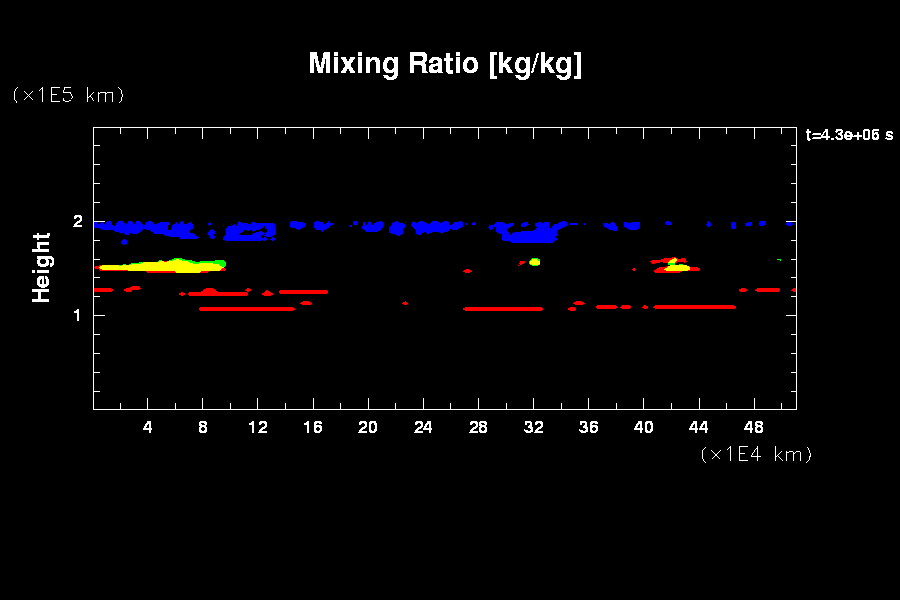Image resolution: width=900 pixels, height=600 pixels.
Task: Click the x-axis tick label '12'
Action: [x=258, y=427]
